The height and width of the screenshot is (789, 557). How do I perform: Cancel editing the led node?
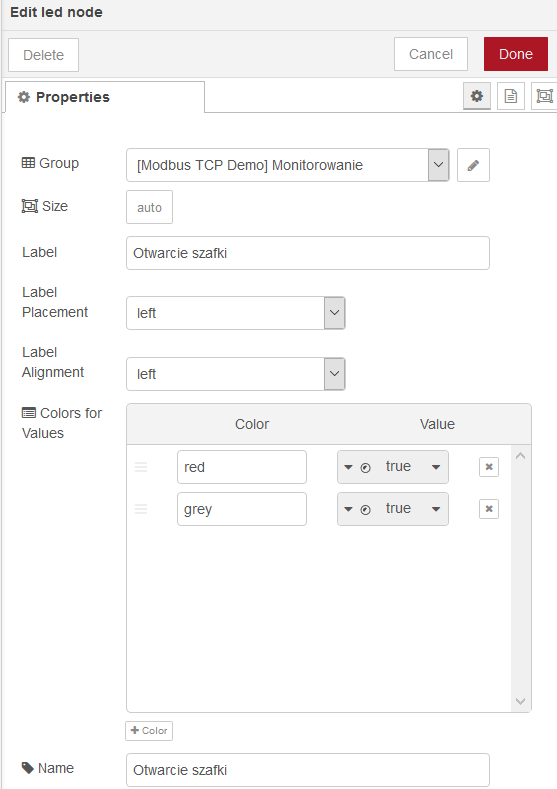pos(431,54)
